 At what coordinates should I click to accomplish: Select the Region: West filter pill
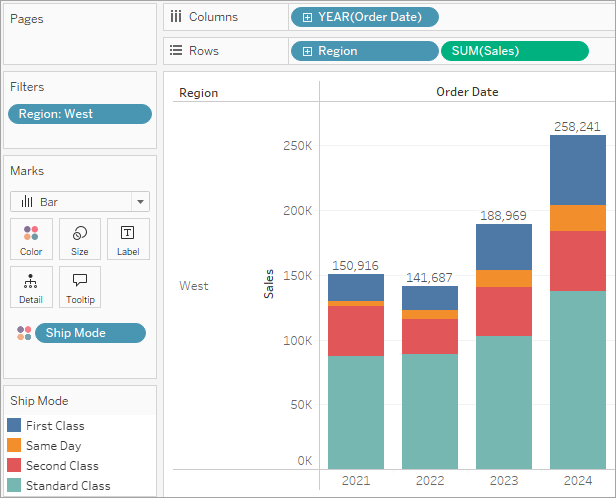[80, 114]
